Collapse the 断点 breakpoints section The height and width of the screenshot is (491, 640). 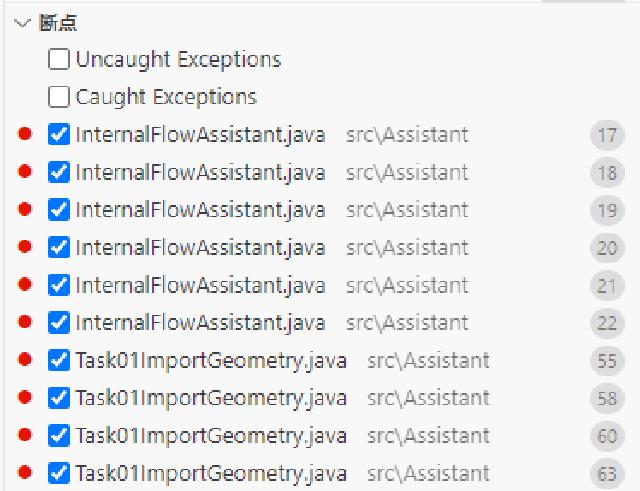(22, 23)
